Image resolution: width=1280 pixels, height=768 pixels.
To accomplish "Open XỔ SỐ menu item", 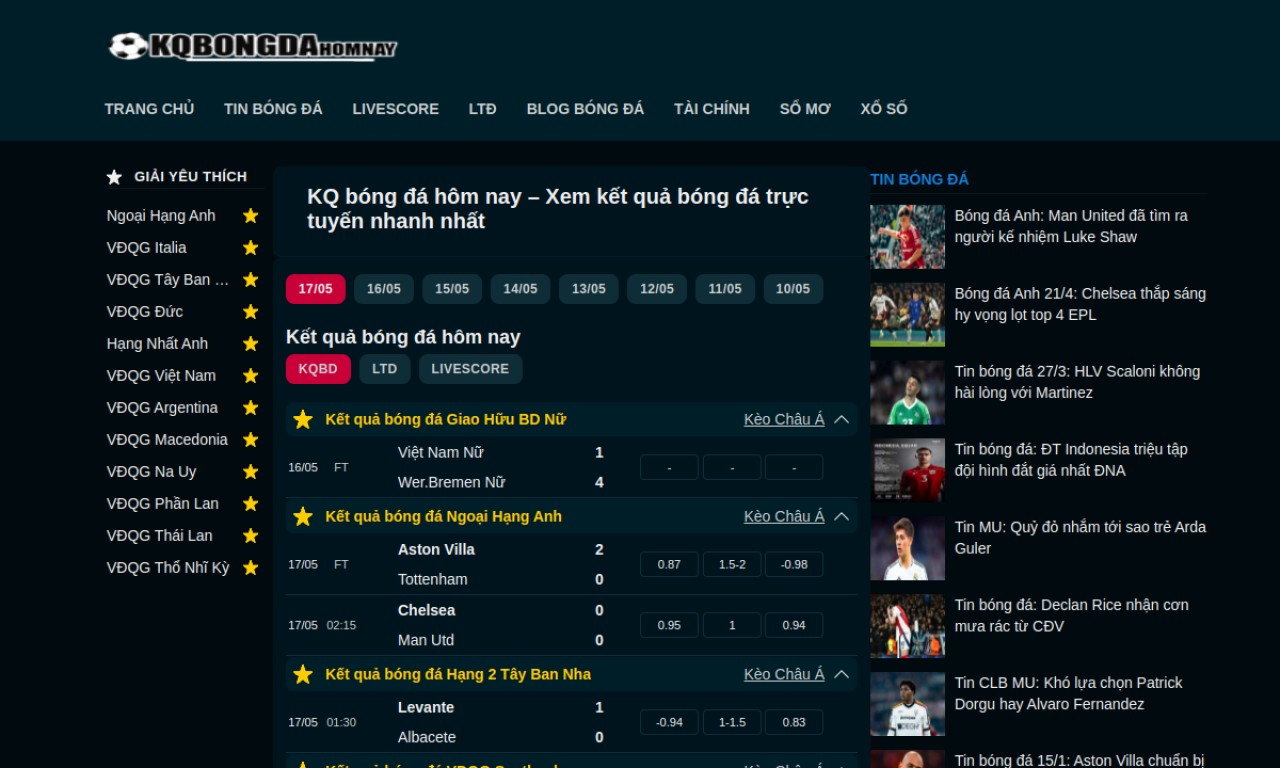I will coord(884,109).
